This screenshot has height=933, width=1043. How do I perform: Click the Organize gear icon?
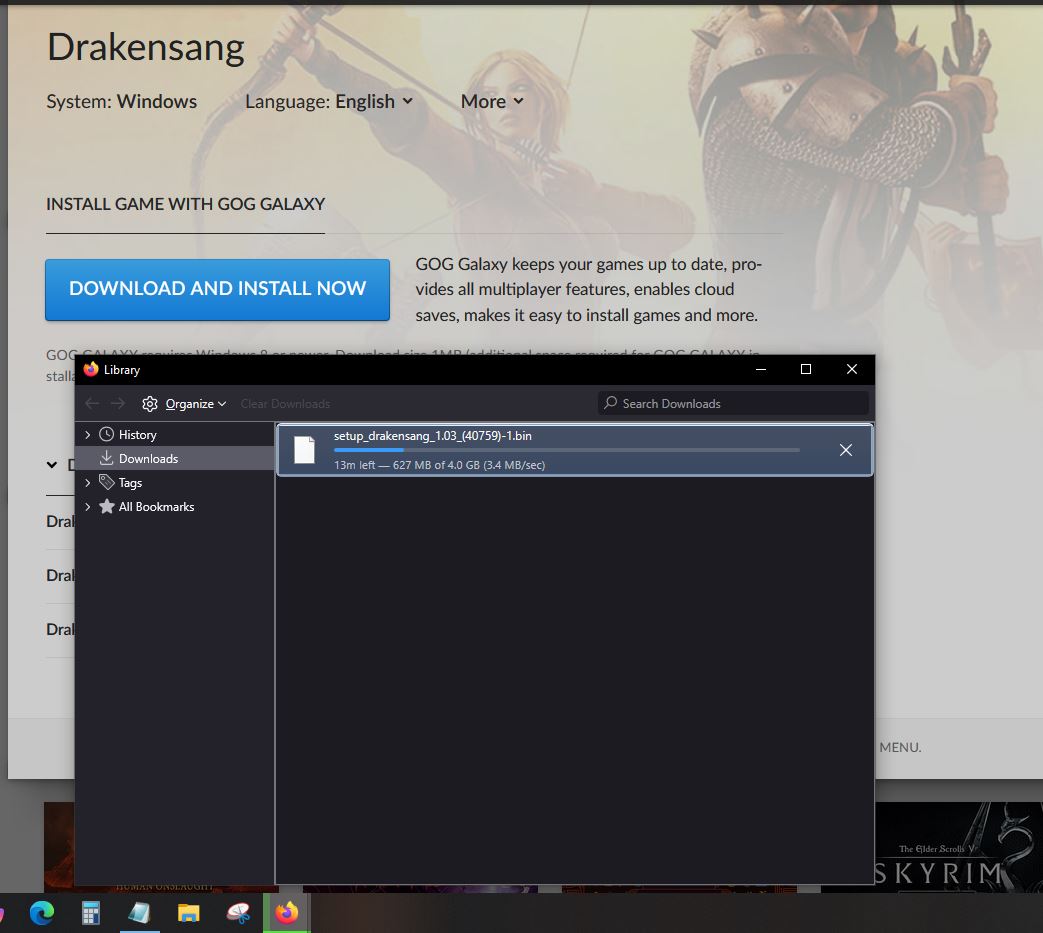click(x=150, y=404)
